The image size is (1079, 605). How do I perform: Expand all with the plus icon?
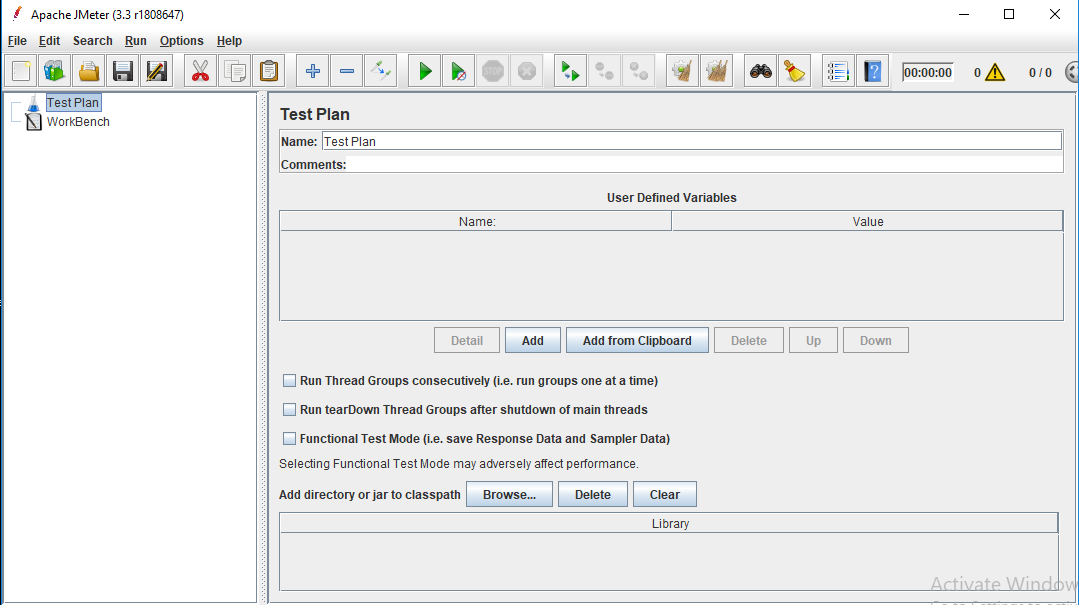click(x=312, y=71)
